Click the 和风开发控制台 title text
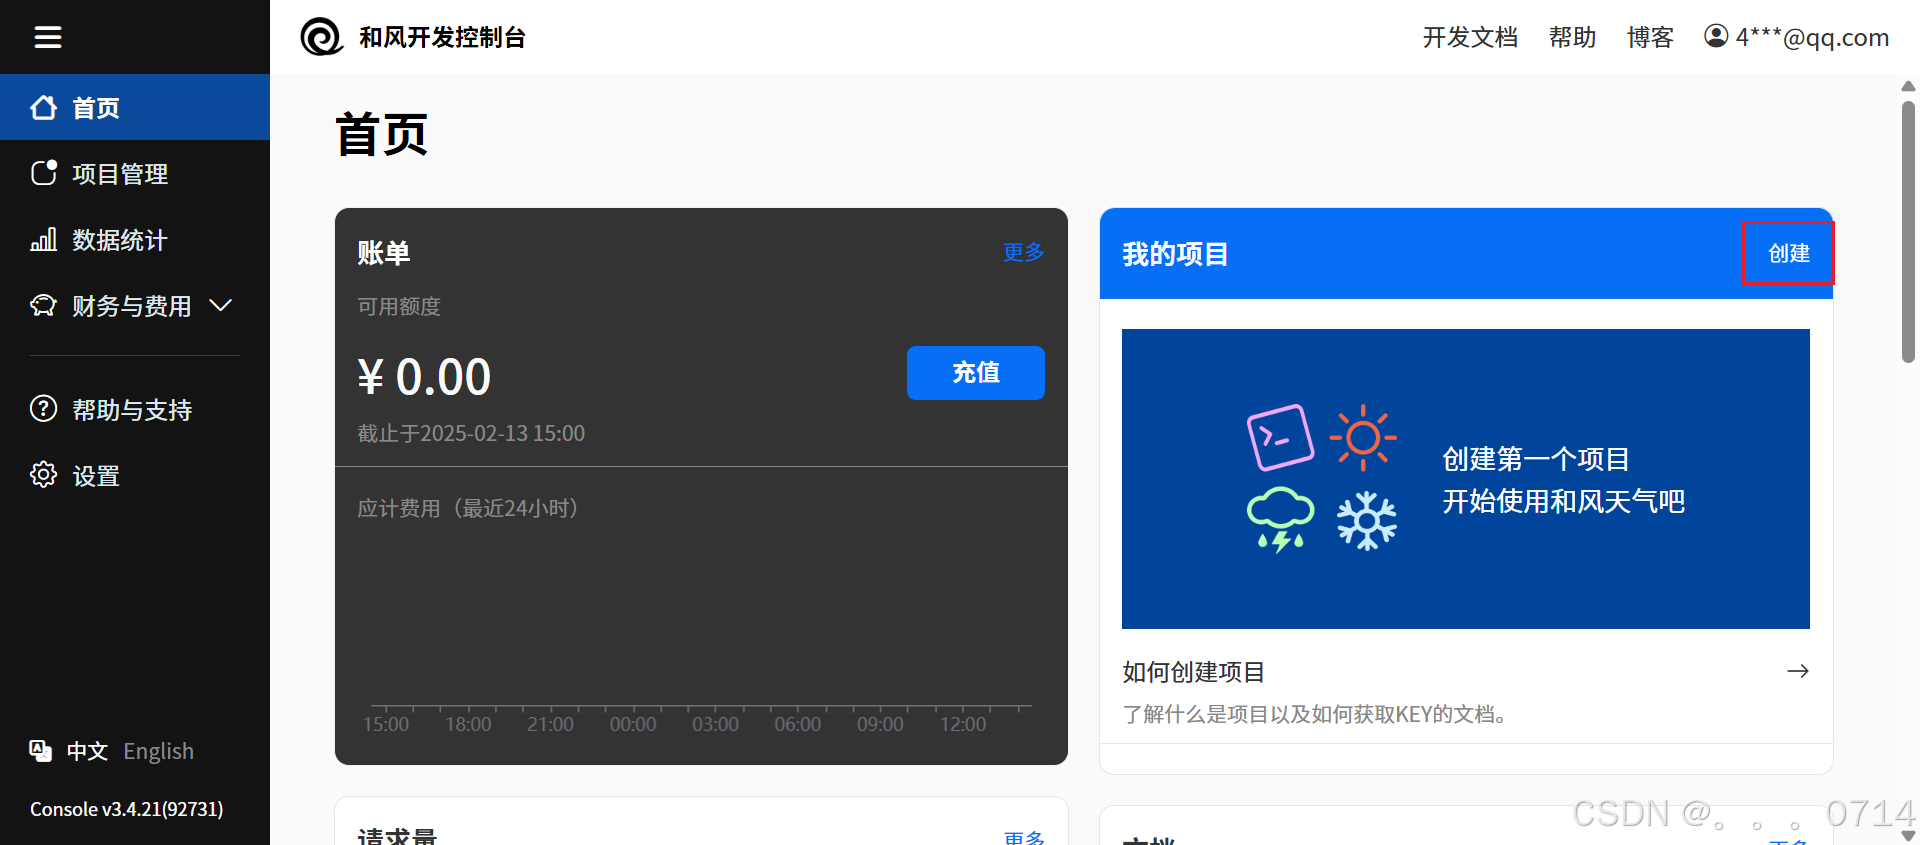1920x845 pixels. click(x=442, y=37)
